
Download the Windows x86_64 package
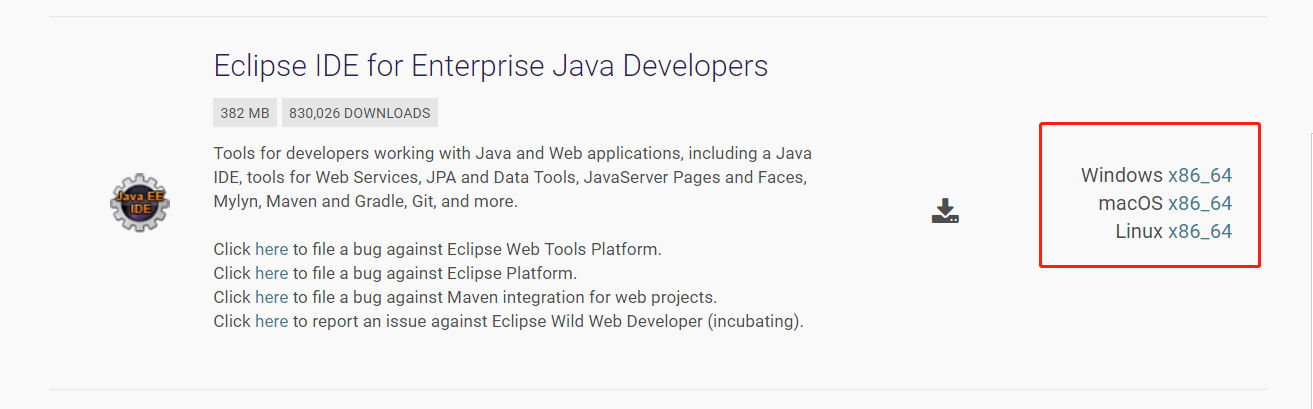[1200, 175]
